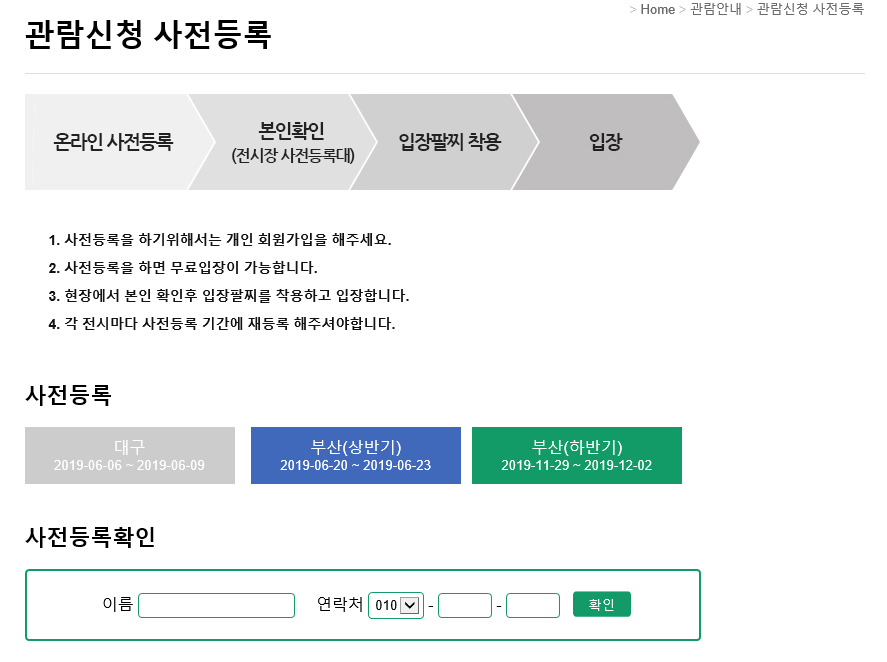This screenshot has width=887, height=662.
Task: Click instruction line 1 about 개인 회원가입
Action: pos(220,240)
